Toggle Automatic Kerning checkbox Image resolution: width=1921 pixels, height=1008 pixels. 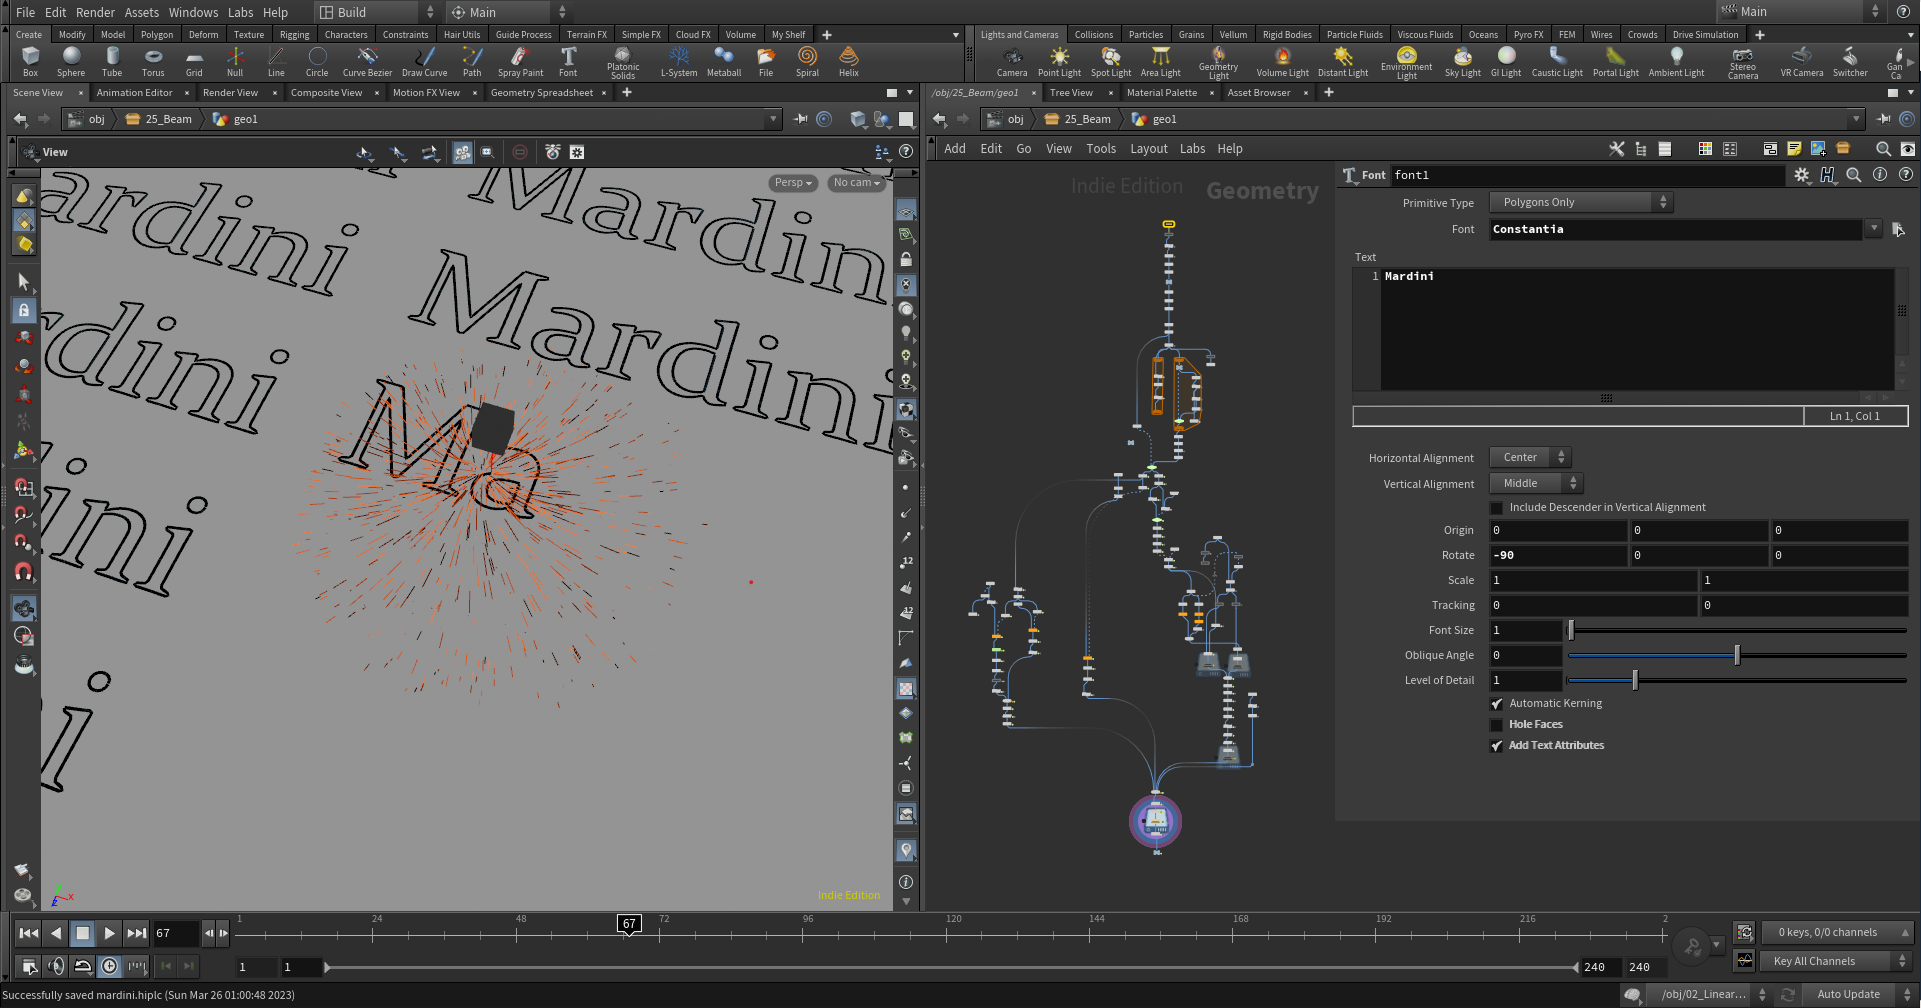click(x=1497, y=704)
